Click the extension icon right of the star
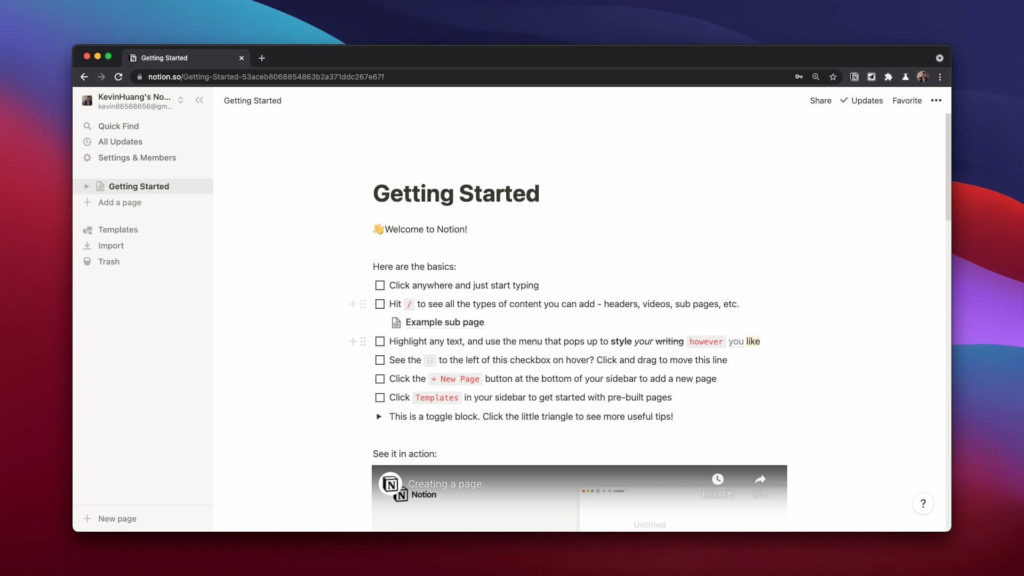This screenshot has width=1024, height=576. tap(854, 76)
